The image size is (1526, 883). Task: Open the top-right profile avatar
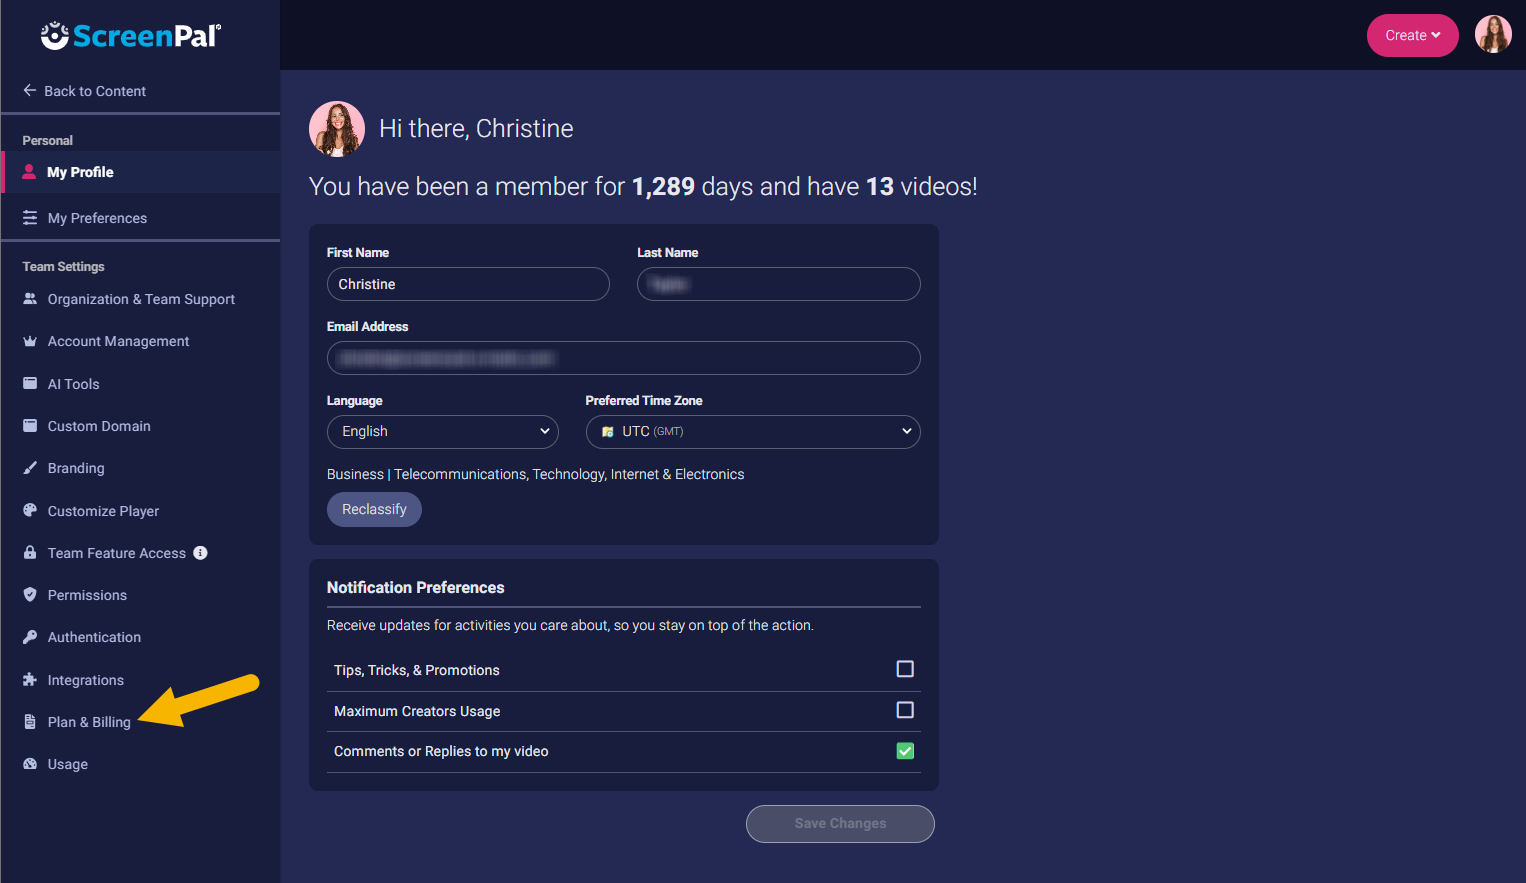click(x=1493, y=35)
